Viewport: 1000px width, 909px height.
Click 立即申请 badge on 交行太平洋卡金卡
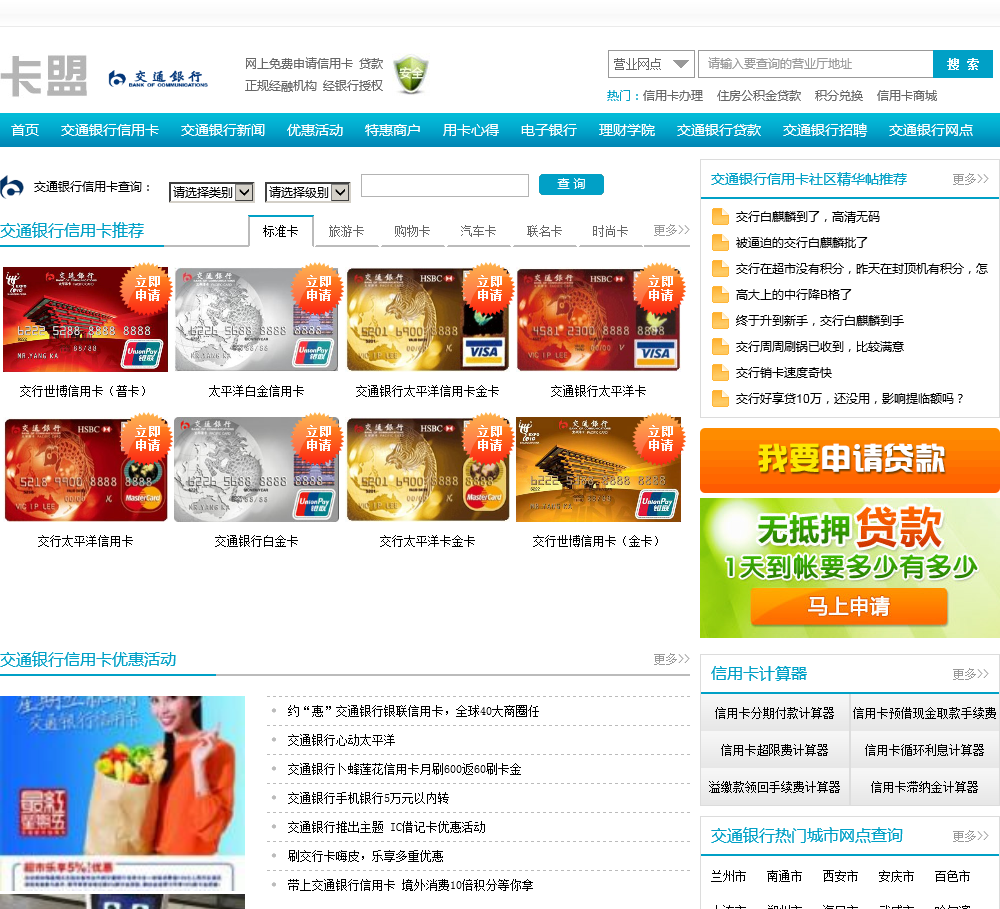(489, 438)
